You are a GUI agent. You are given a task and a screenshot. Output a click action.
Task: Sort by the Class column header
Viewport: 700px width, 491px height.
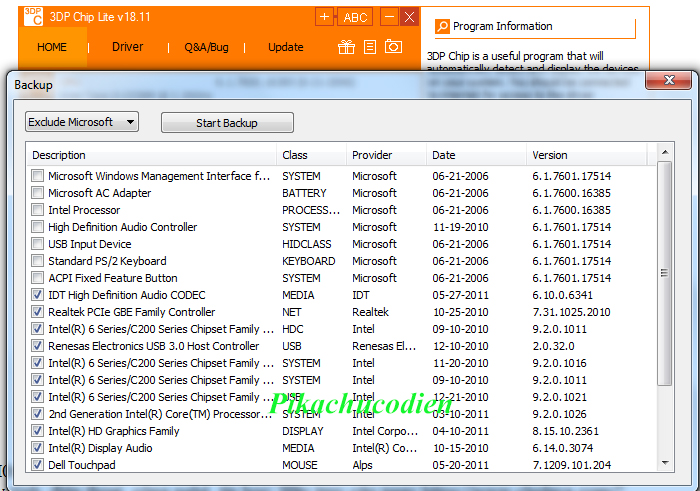click(x=312, y=155)
